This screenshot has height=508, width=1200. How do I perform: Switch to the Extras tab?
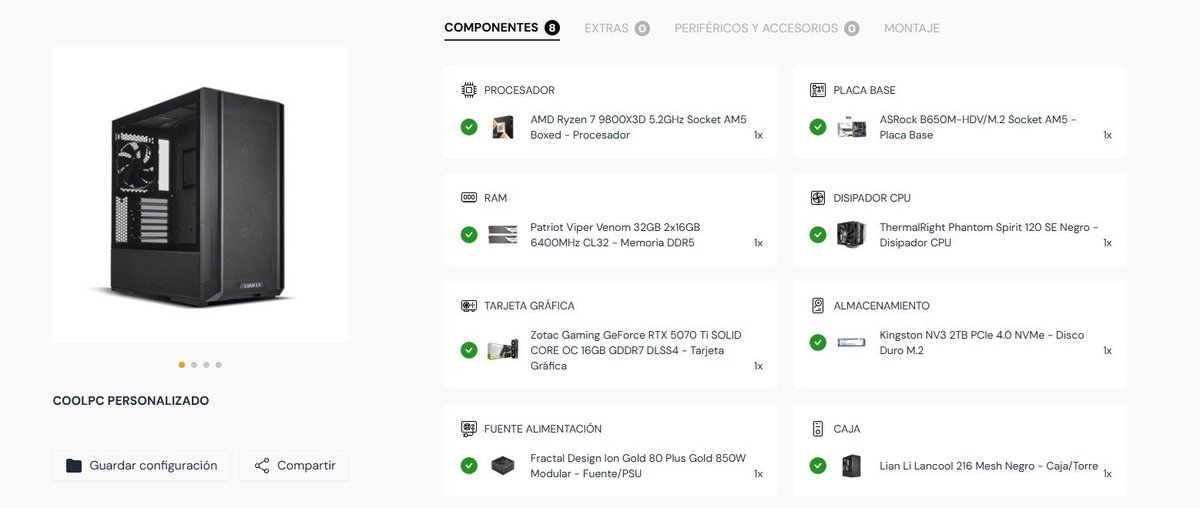[x=617, y=28]
